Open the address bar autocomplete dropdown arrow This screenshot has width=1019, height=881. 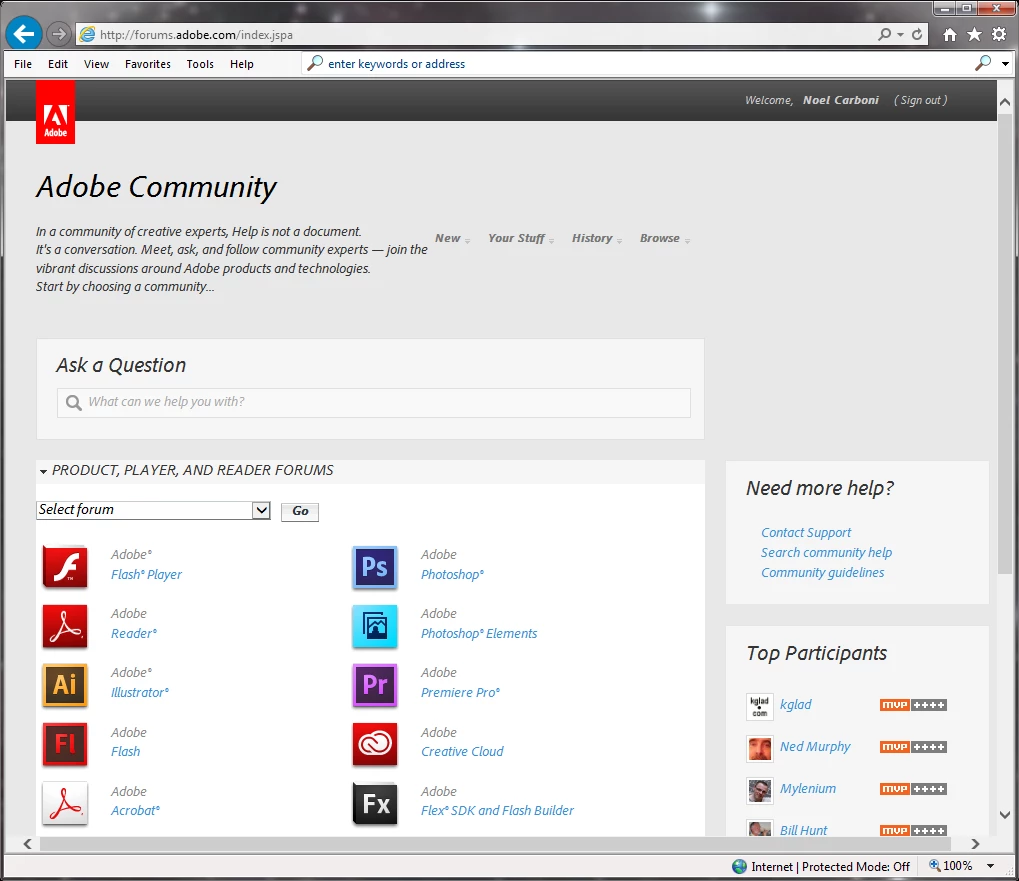(901, 34)
